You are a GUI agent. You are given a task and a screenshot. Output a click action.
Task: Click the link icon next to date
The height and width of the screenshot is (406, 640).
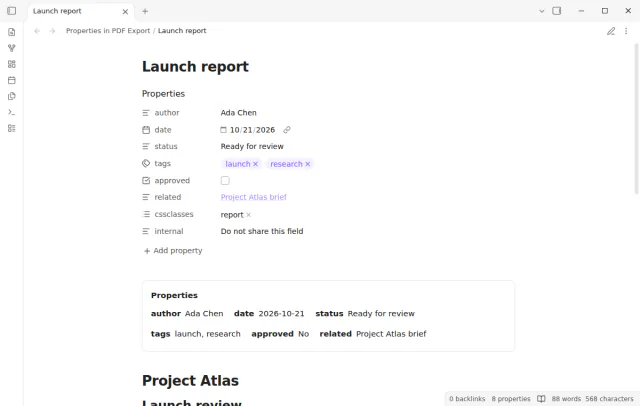point(287,130)
